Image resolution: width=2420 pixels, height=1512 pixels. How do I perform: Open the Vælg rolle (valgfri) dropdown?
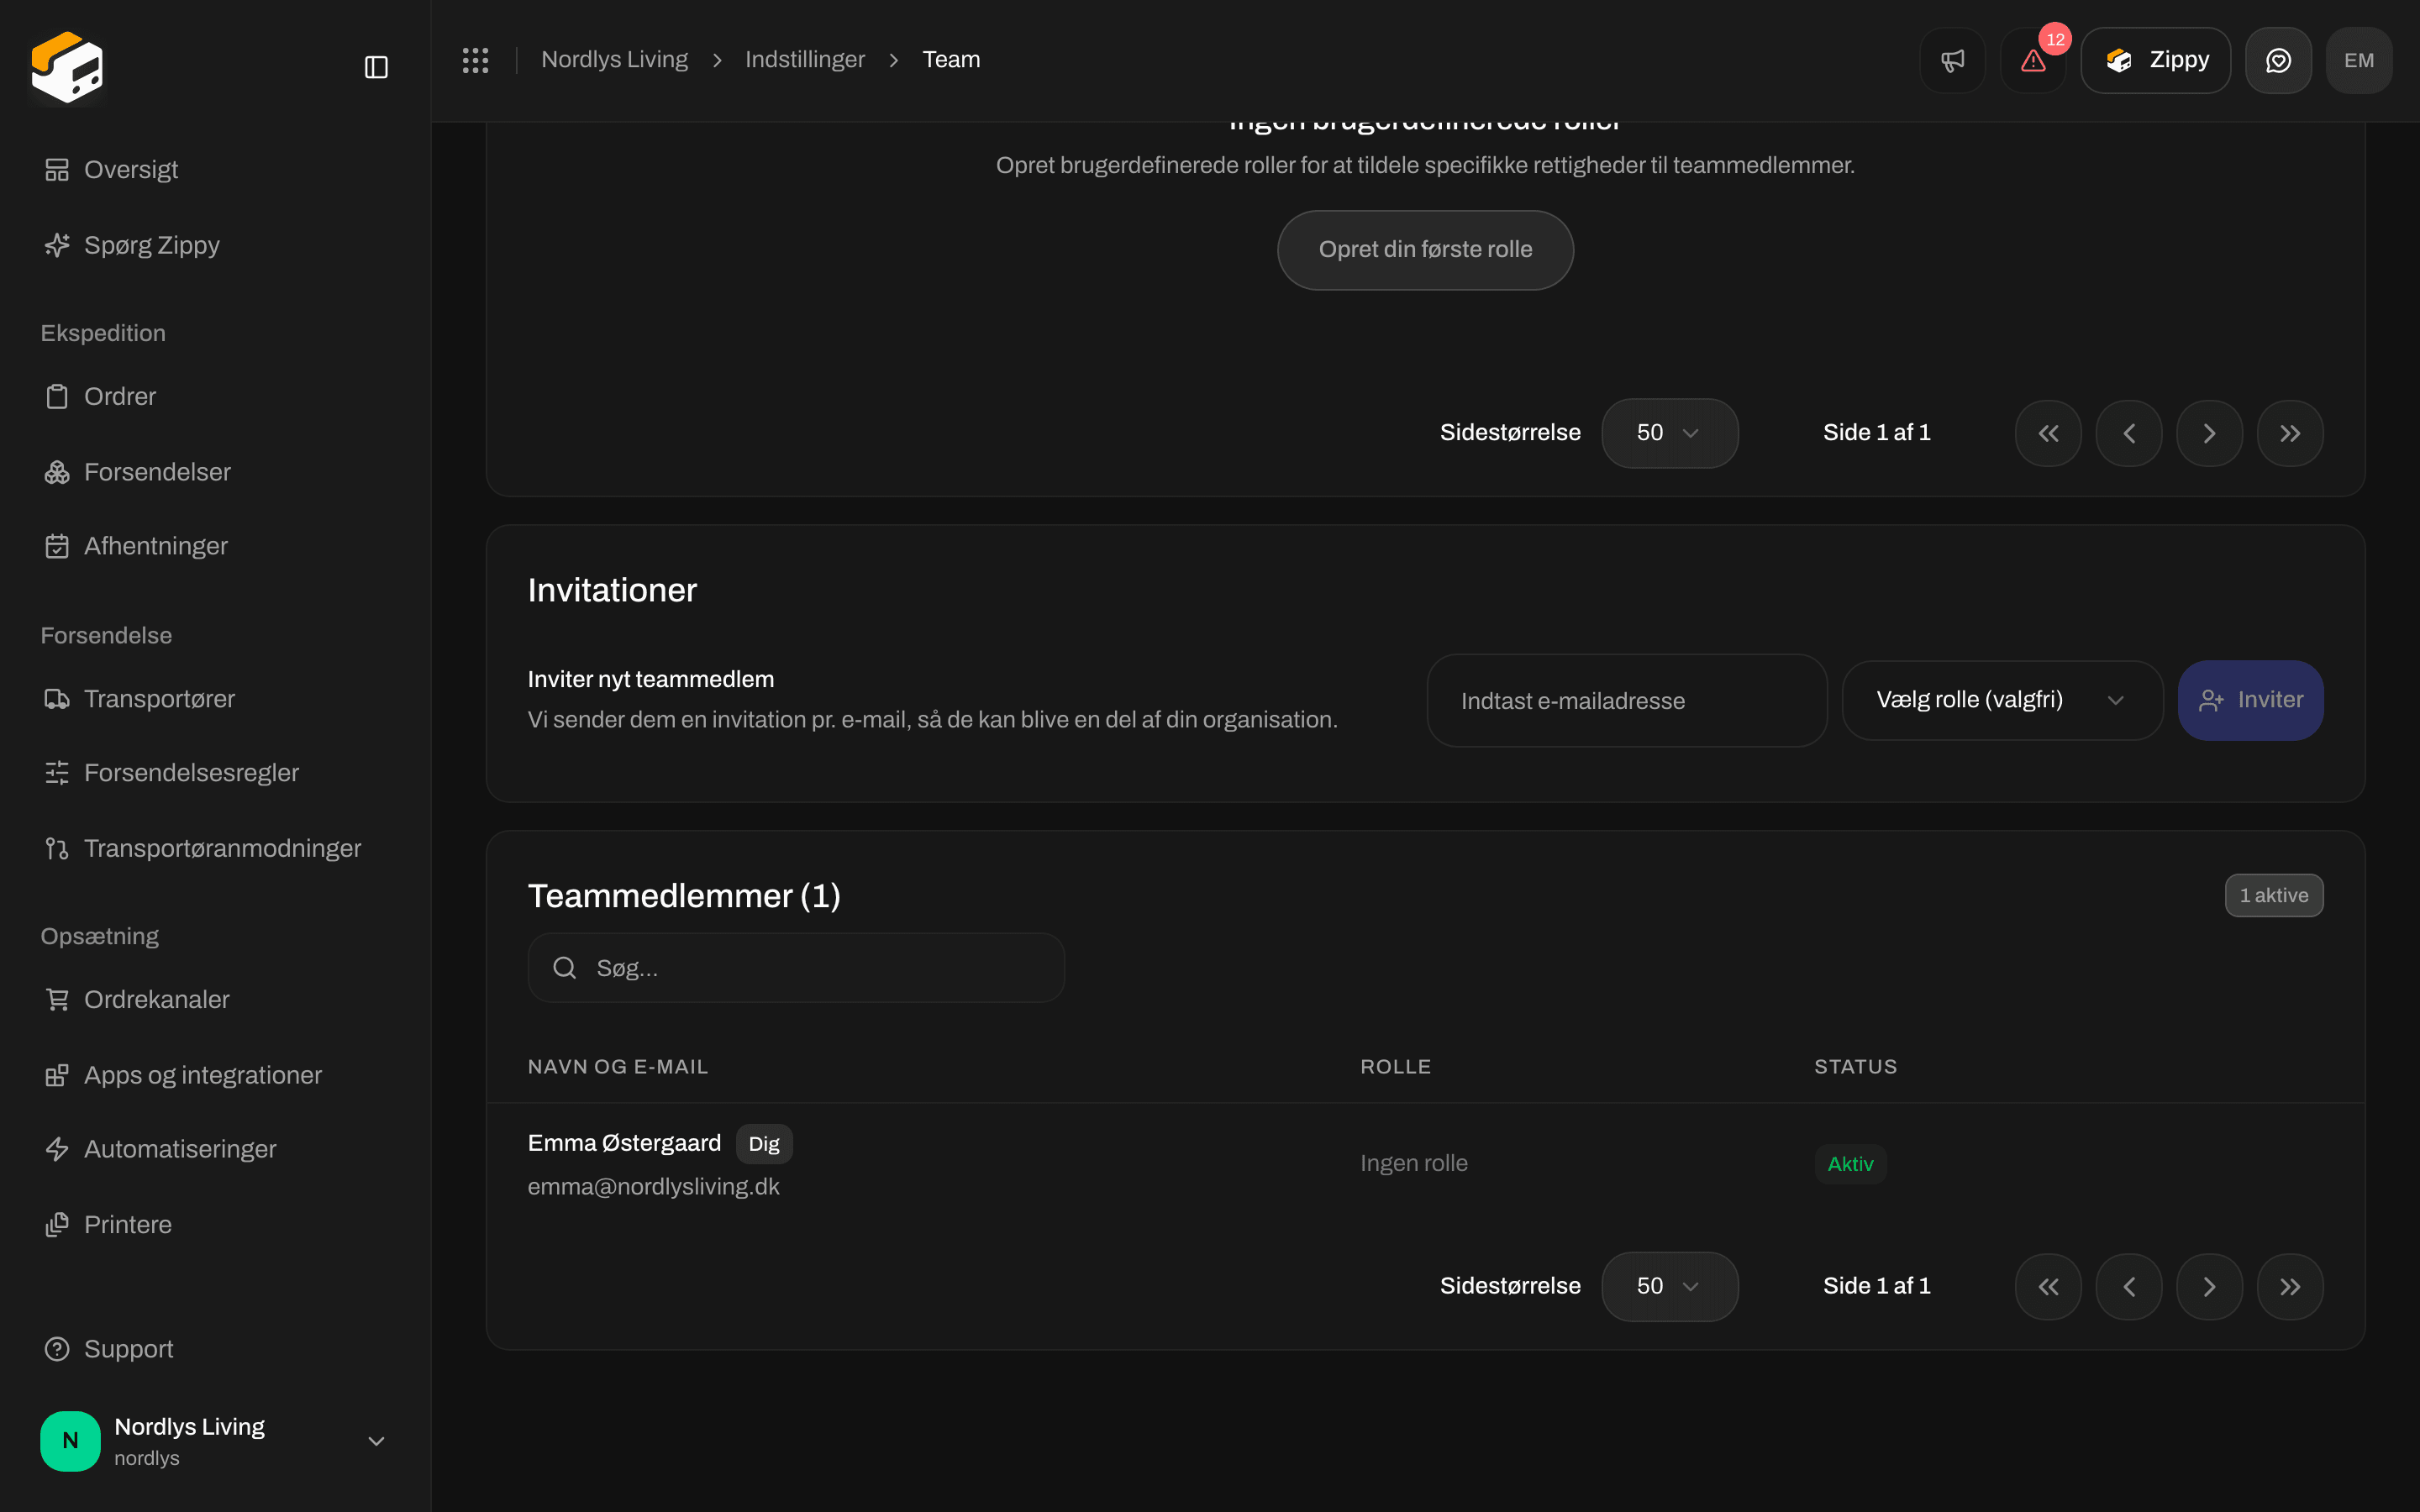pyautogui.click(x=2002, y=700)
